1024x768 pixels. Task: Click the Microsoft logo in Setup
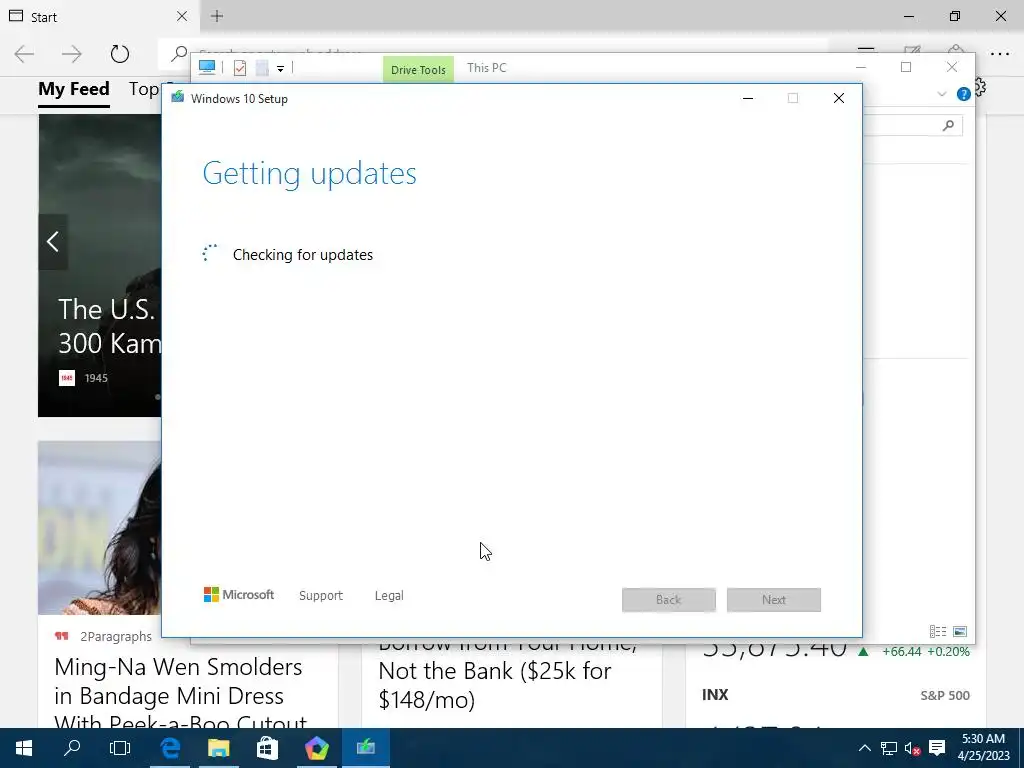(239, 595)
